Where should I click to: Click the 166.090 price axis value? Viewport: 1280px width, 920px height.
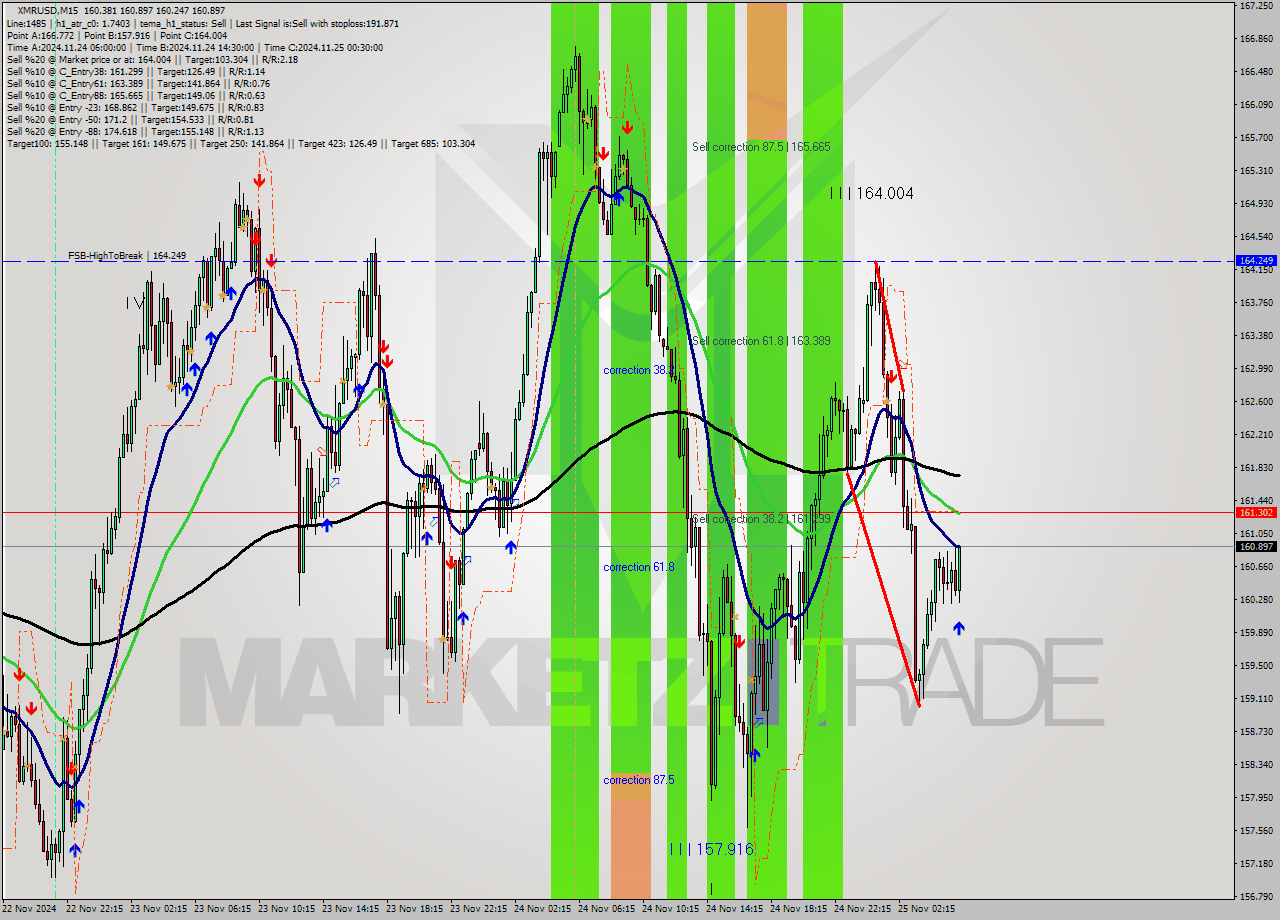tap(1255, 104)
